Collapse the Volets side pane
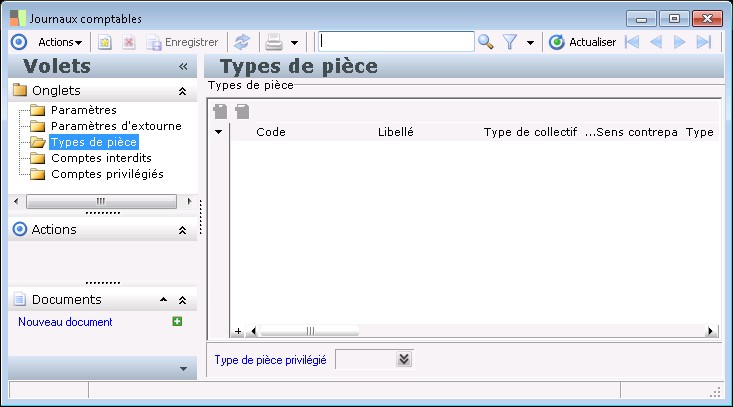The image size is (733, 407). pyautogui.click(x=183, y=67)
